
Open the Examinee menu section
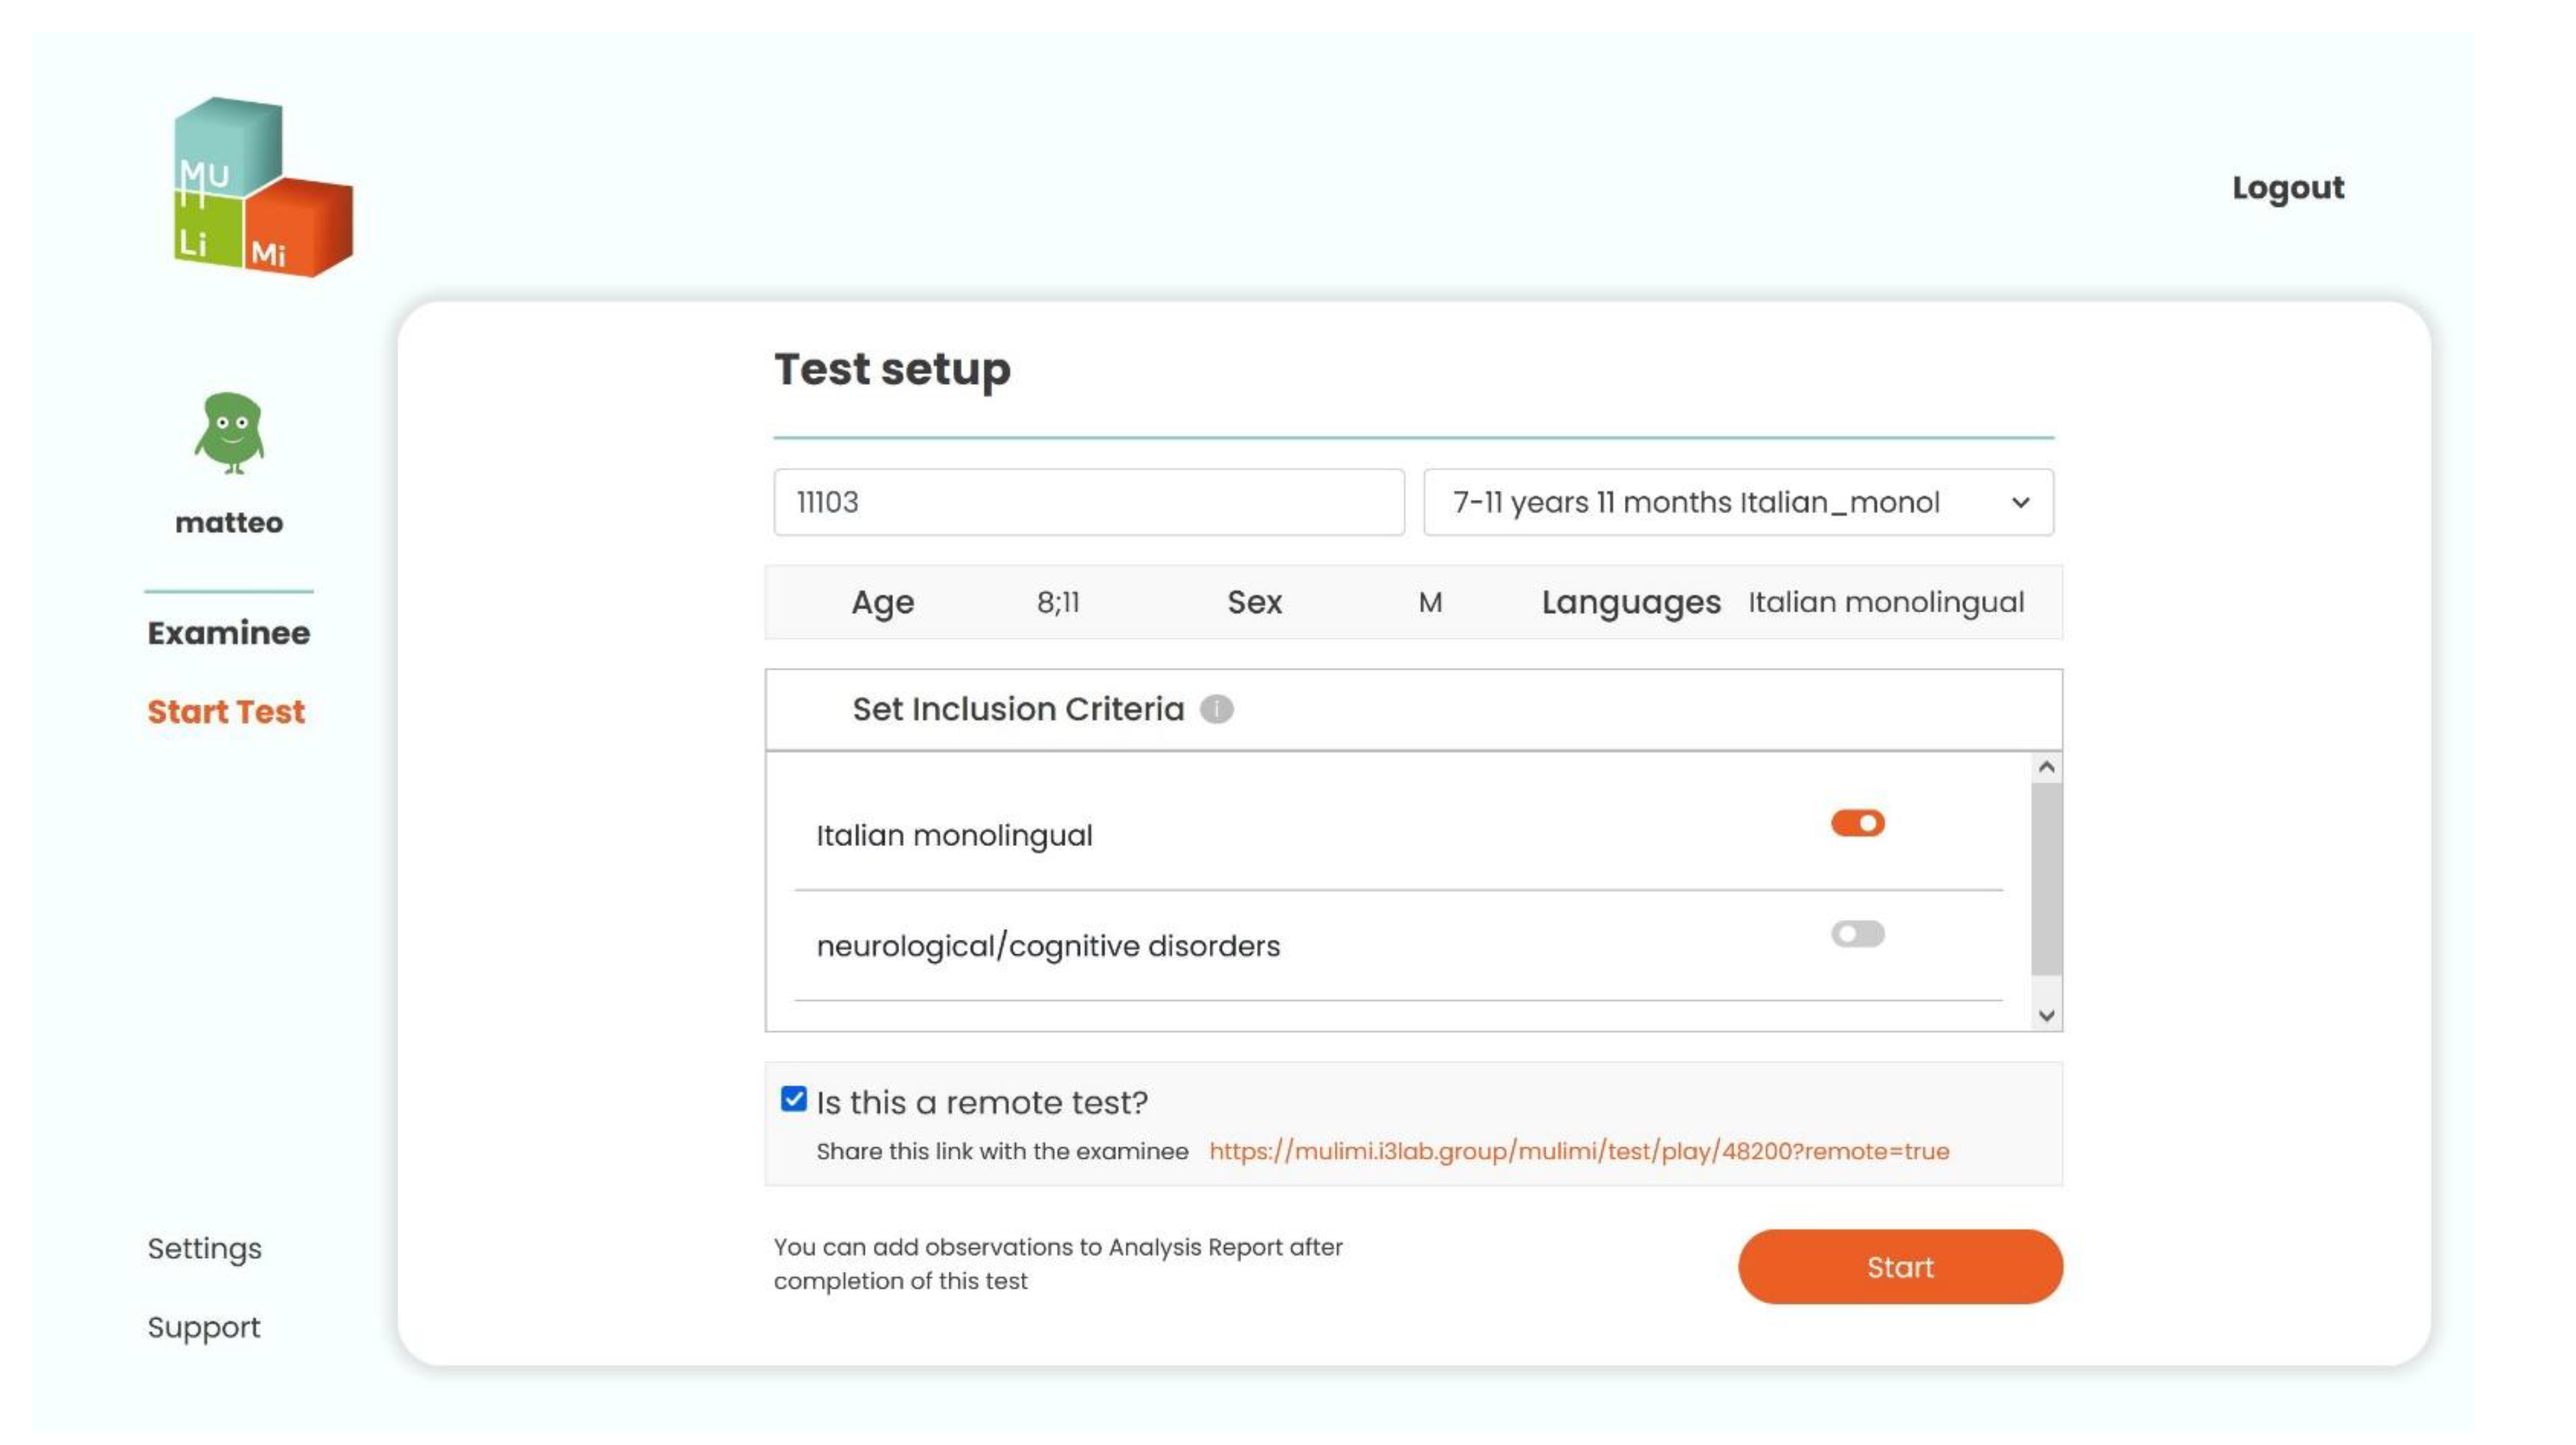point(229,632)
